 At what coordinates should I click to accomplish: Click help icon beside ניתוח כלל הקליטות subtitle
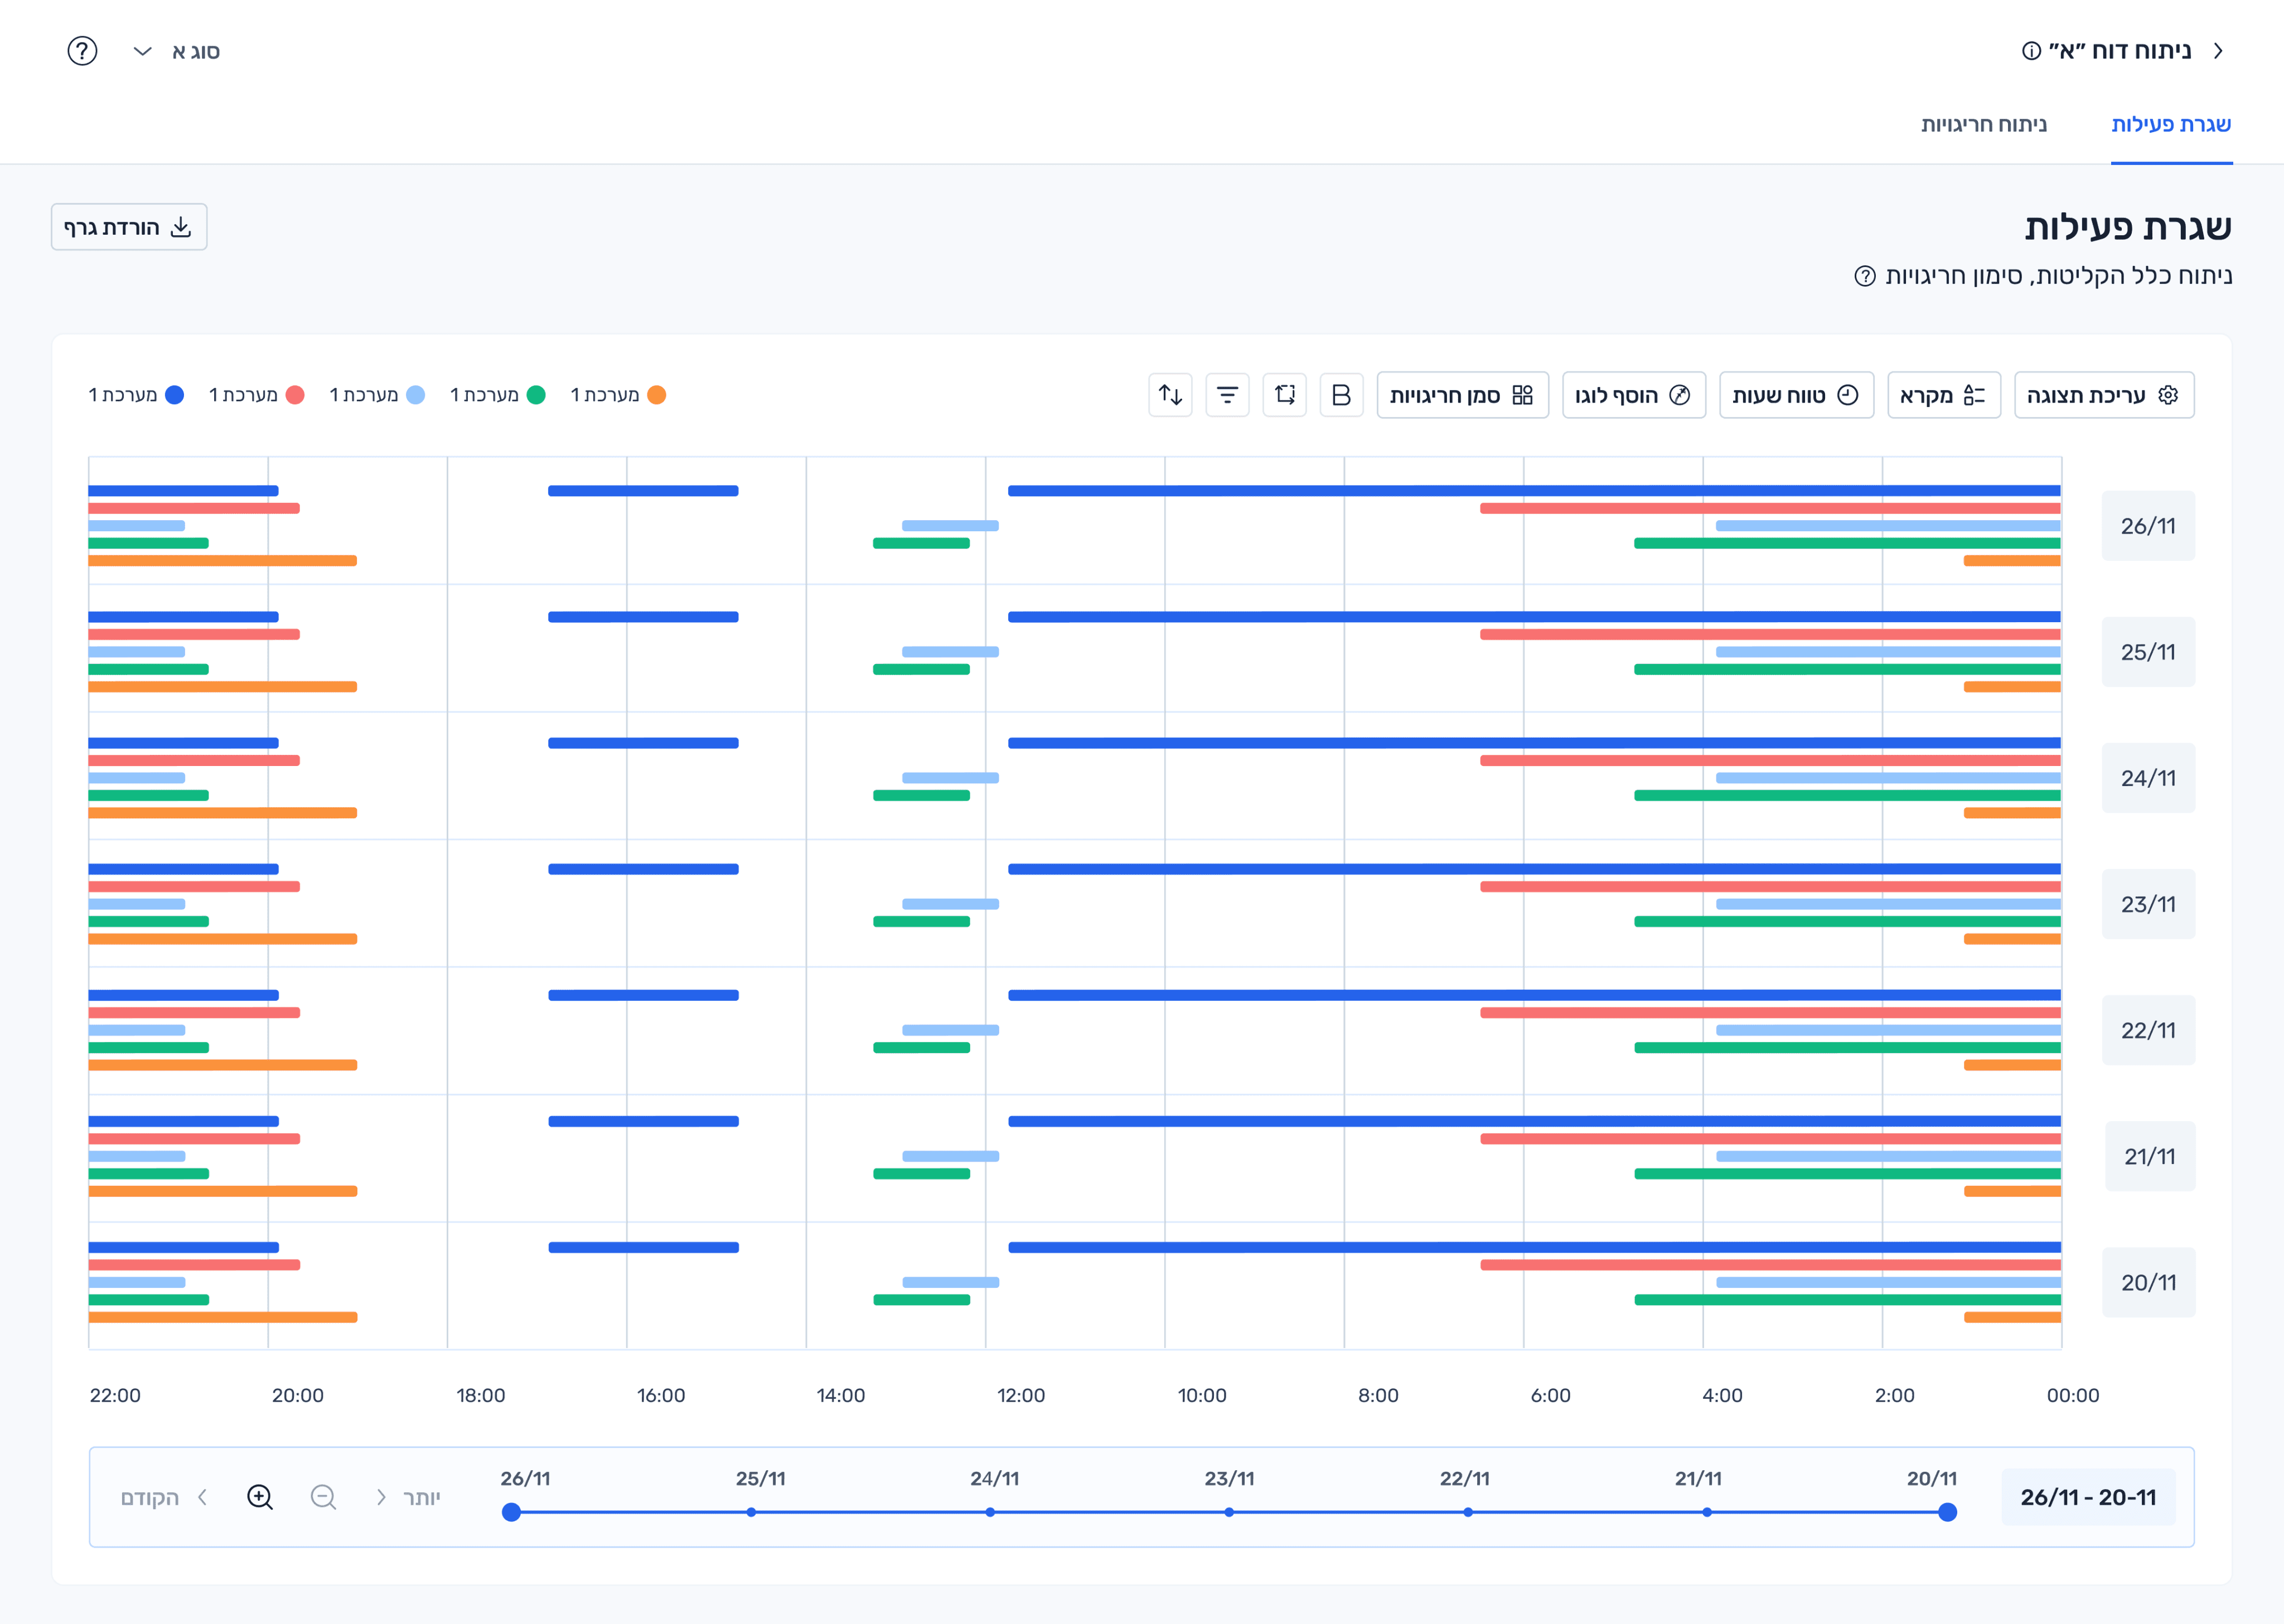coord(1865,276)
